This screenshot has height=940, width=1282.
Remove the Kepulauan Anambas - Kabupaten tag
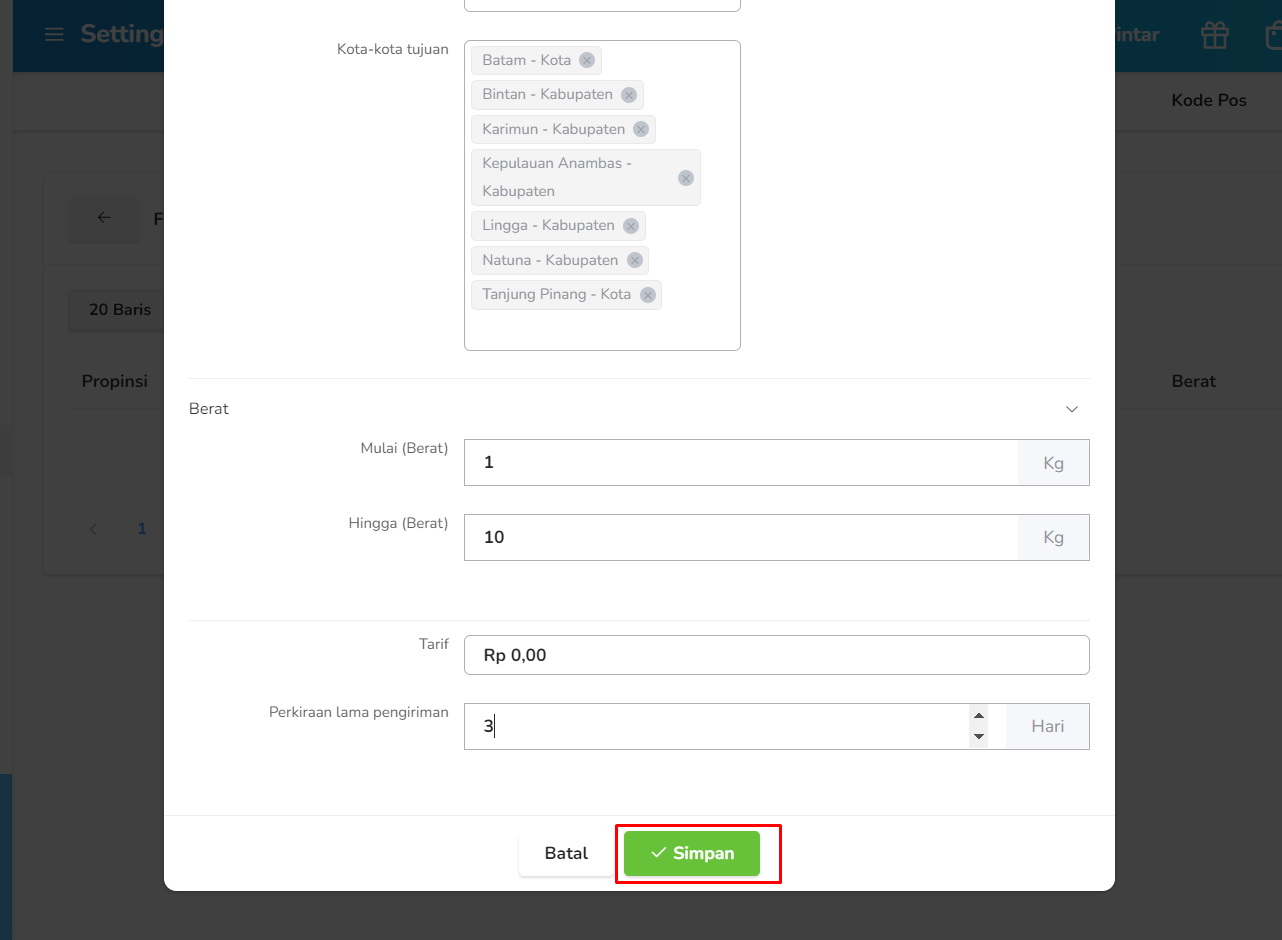pyautogui.click(x=686, y=178)
